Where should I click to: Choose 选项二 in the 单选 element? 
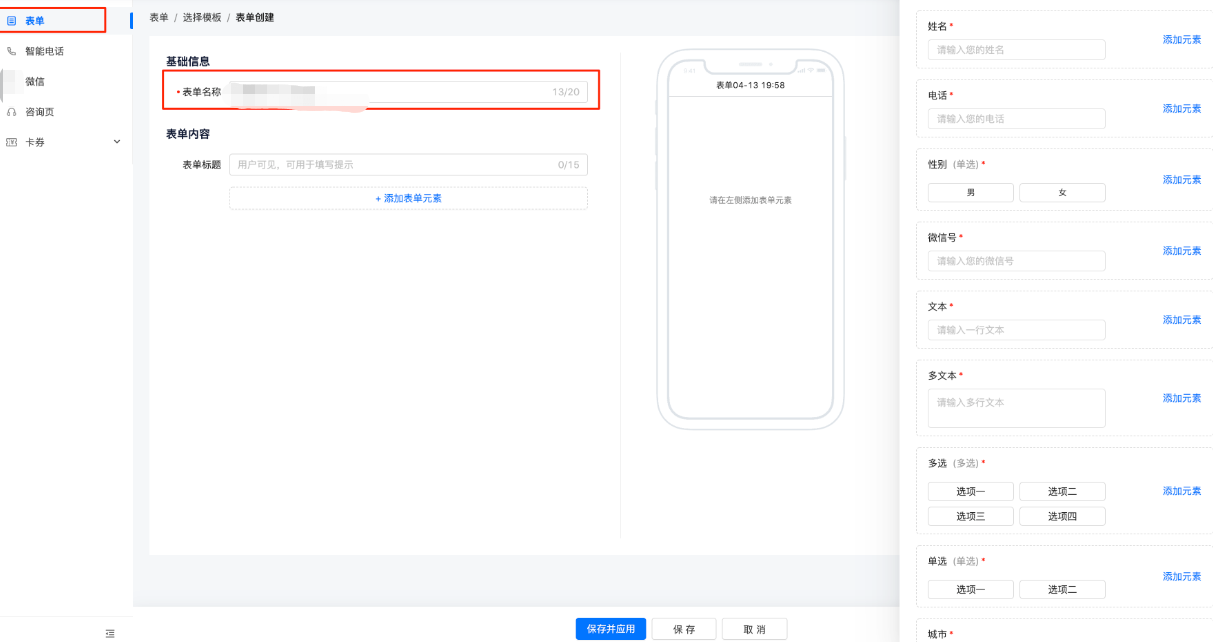(1062, 589)
